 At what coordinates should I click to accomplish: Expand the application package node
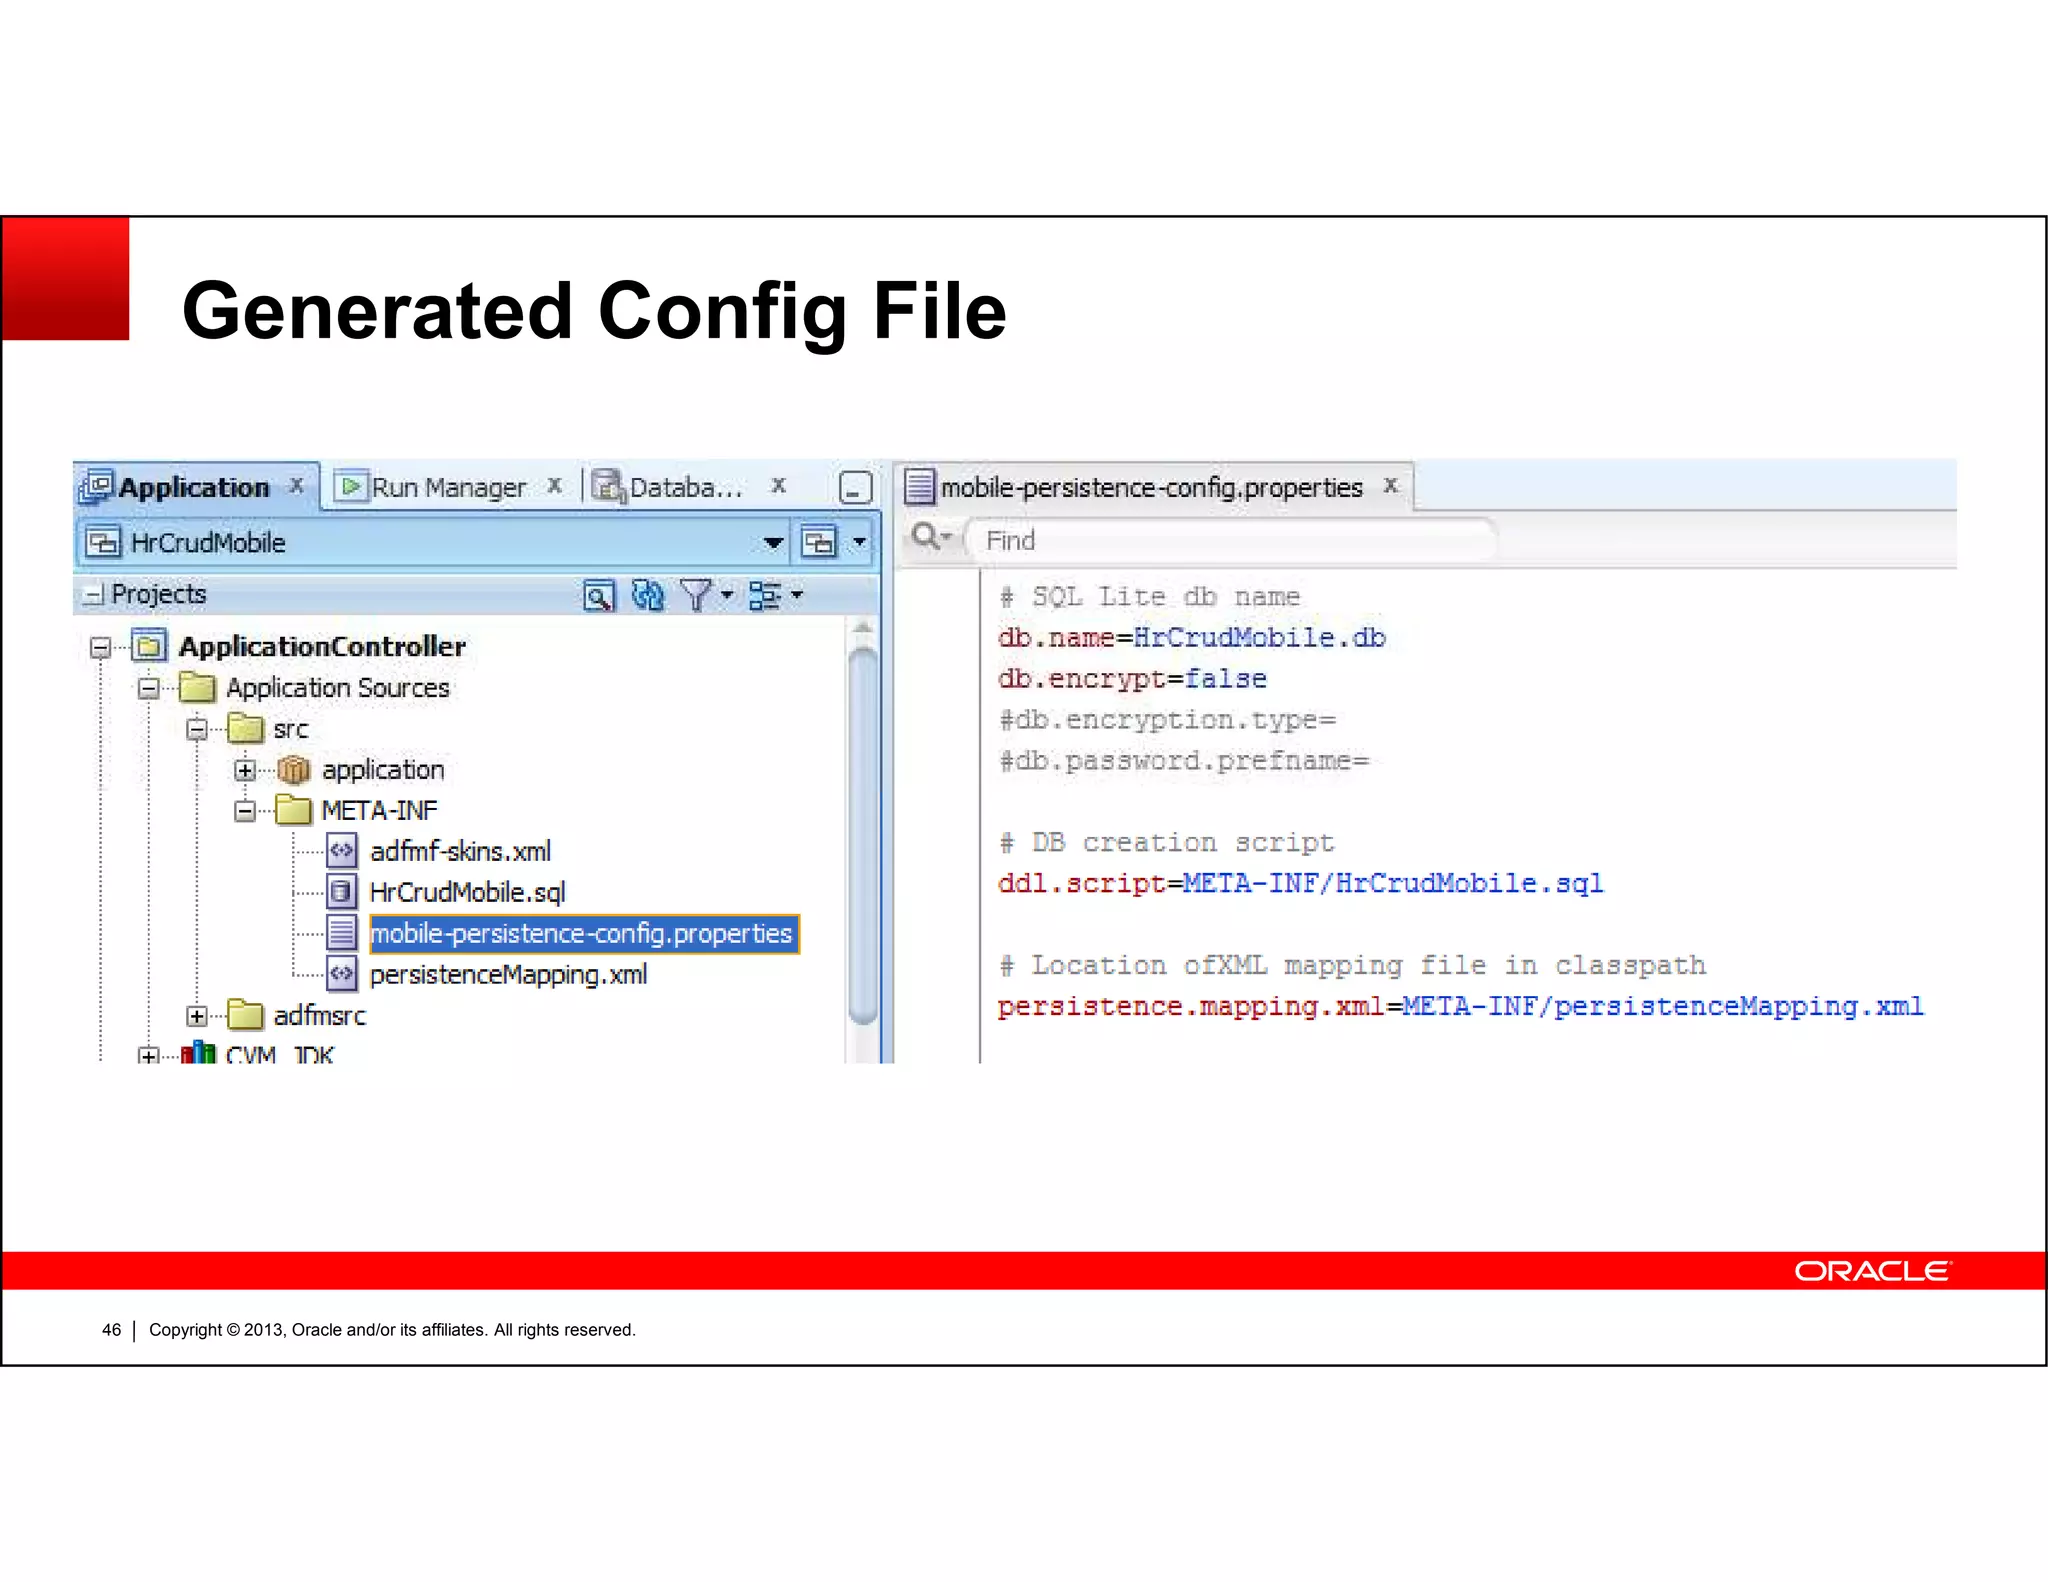[x=245, y=770]
